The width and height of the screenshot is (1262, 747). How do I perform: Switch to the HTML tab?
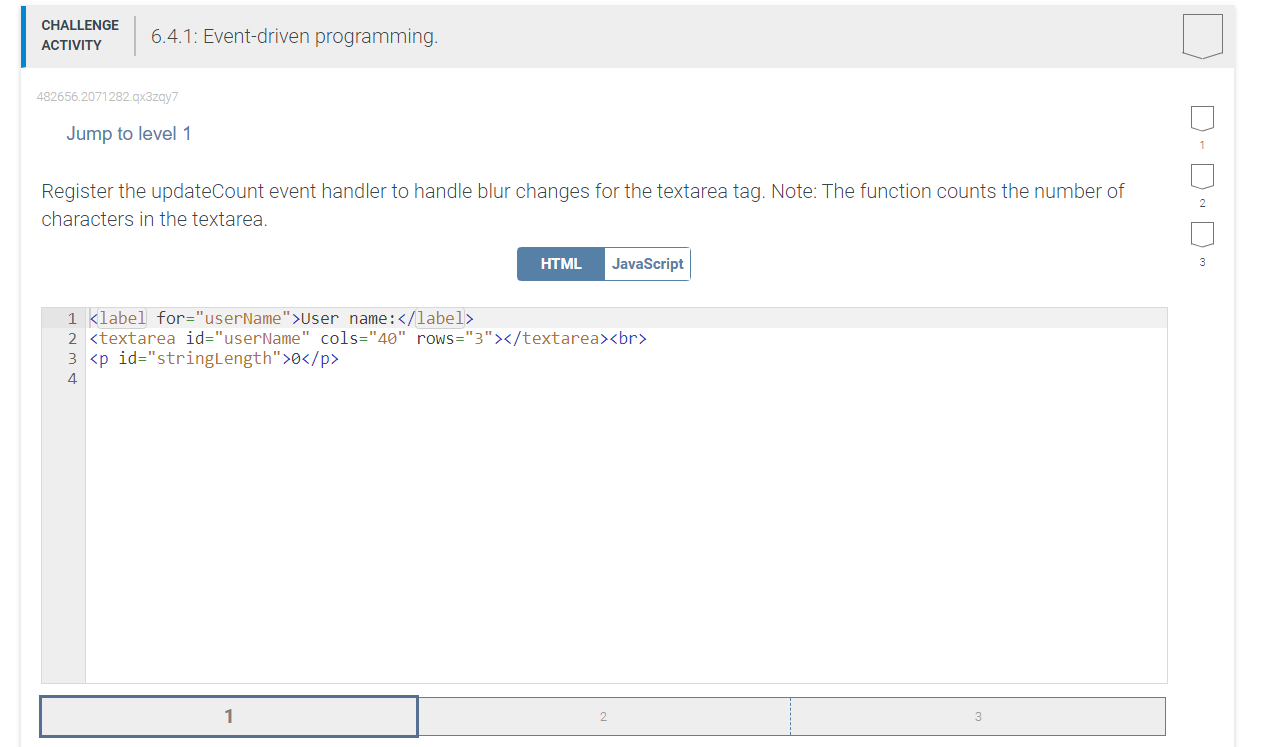pyautogui.click(x=561, y=264)
